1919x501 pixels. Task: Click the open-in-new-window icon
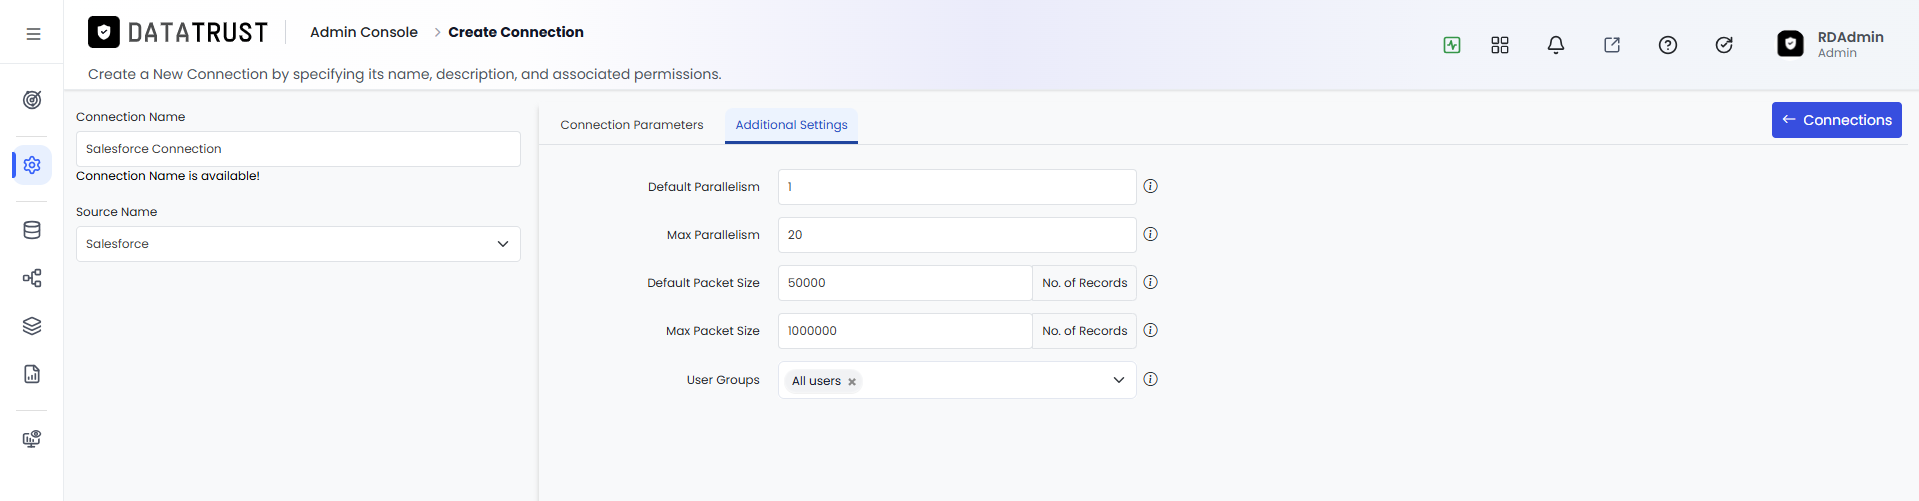point(1612,45)
